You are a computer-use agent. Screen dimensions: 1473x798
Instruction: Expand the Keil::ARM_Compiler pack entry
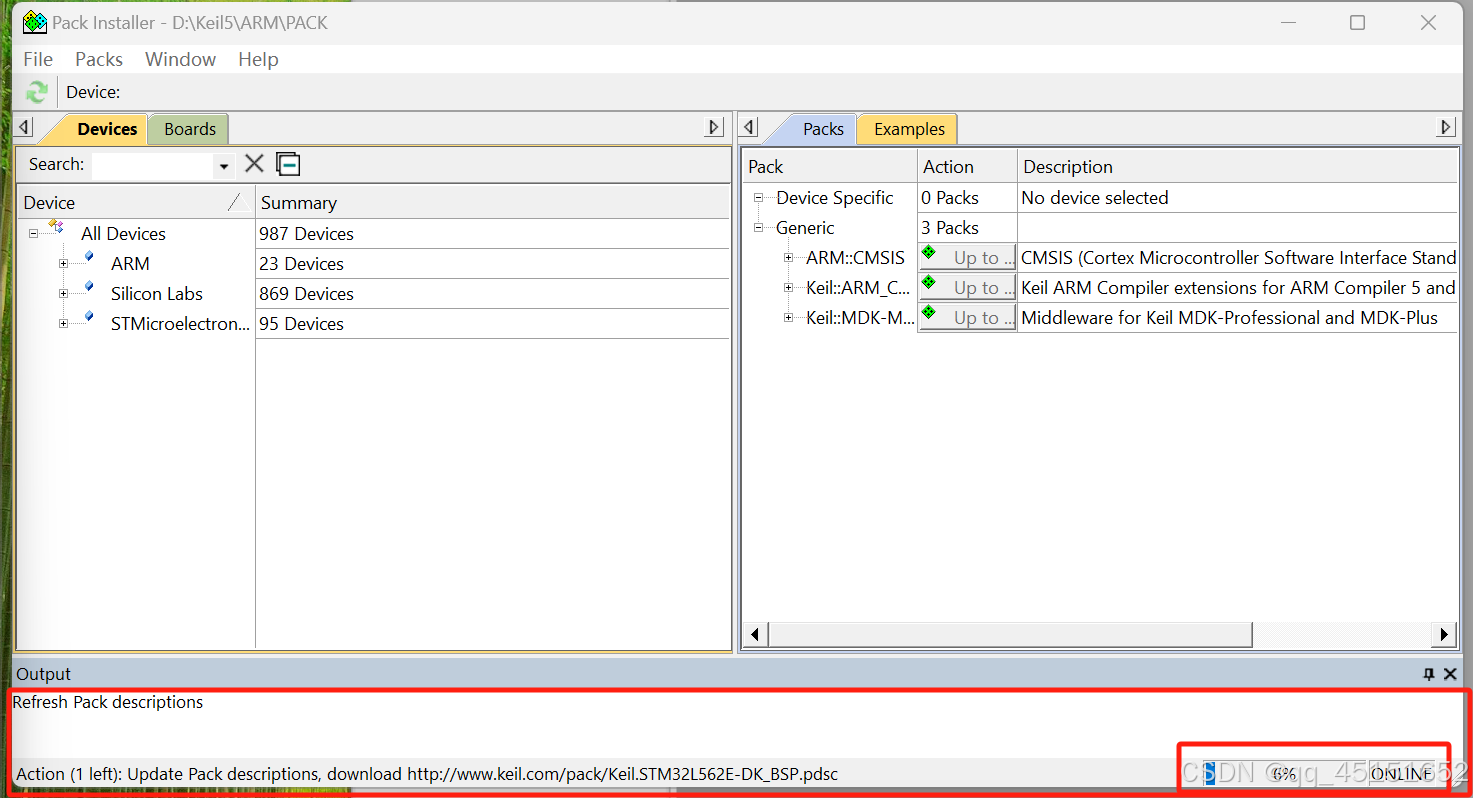click(788, 288)
